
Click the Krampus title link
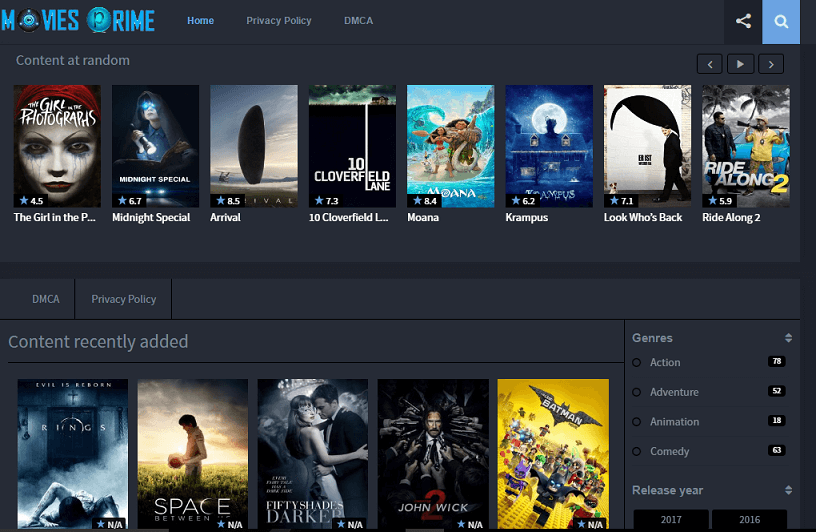[527, 218]
